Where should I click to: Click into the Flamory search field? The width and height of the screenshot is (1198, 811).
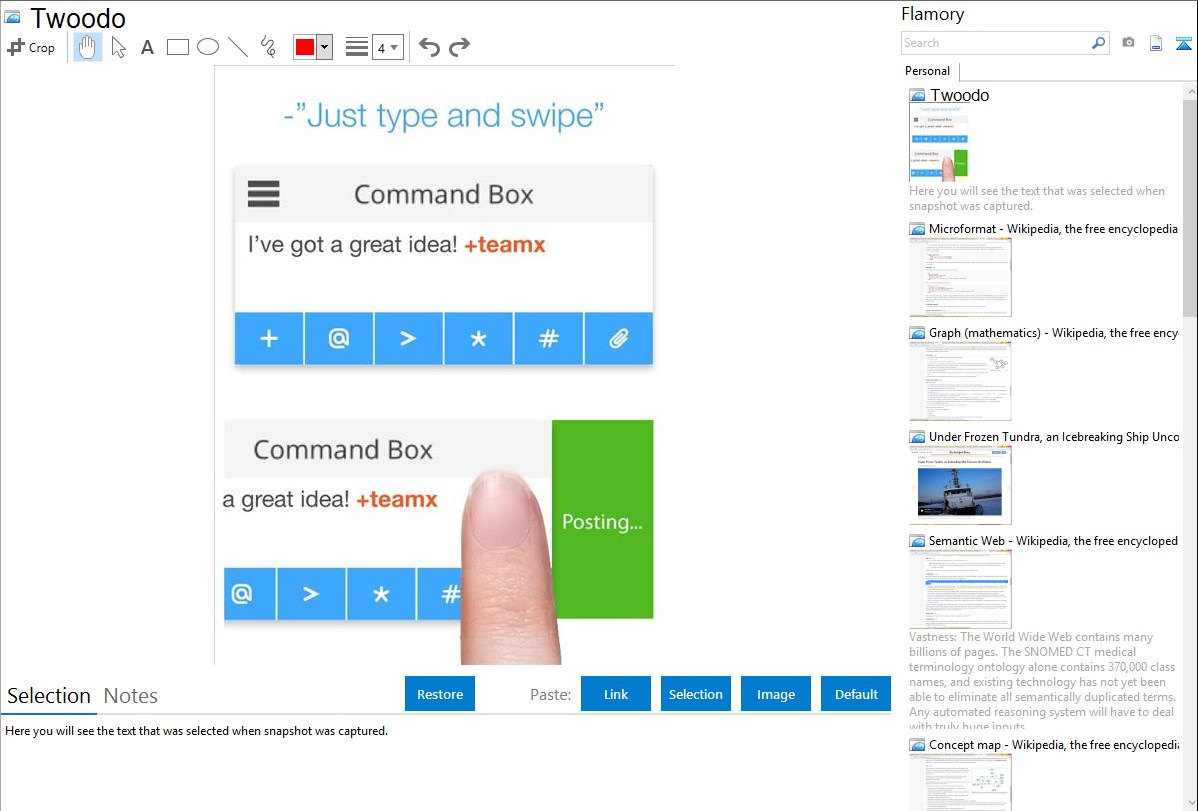pos(995,43)
